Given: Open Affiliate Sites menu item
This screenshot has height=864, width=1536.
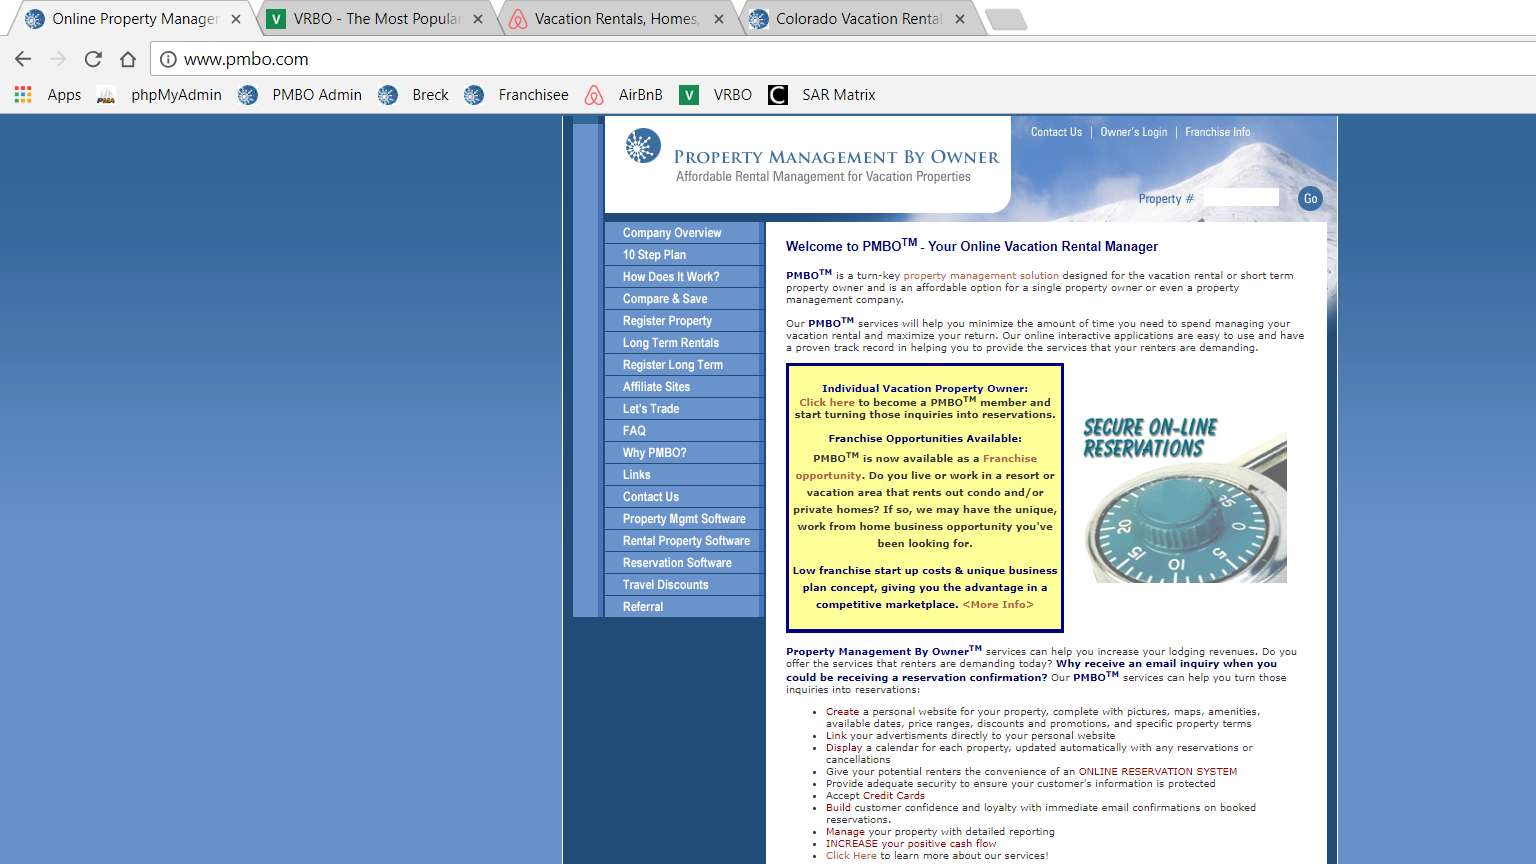Looking at the screenshot, I should click(x=684, y=386).
